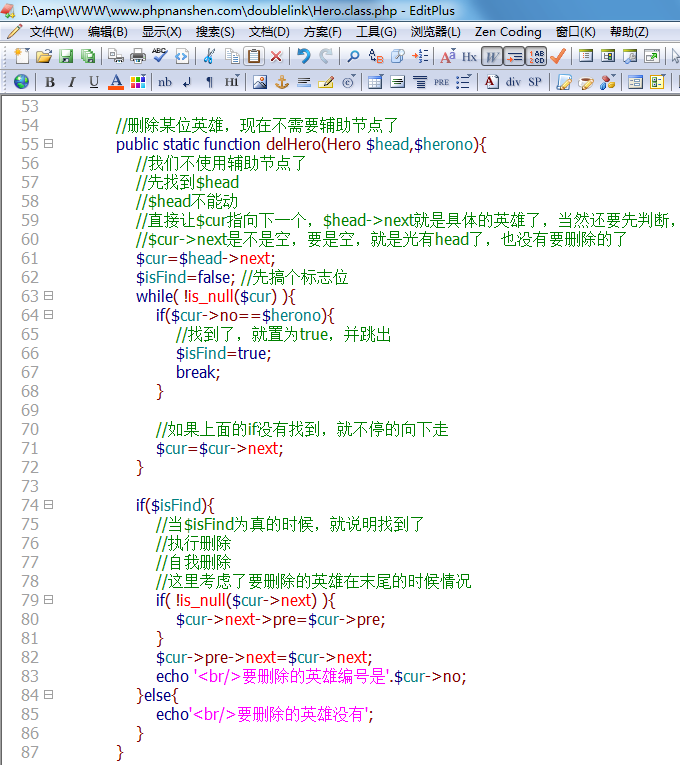Toggle word wrap W button
The height and width of the screenshot is (765, 680).
(491, 57)
